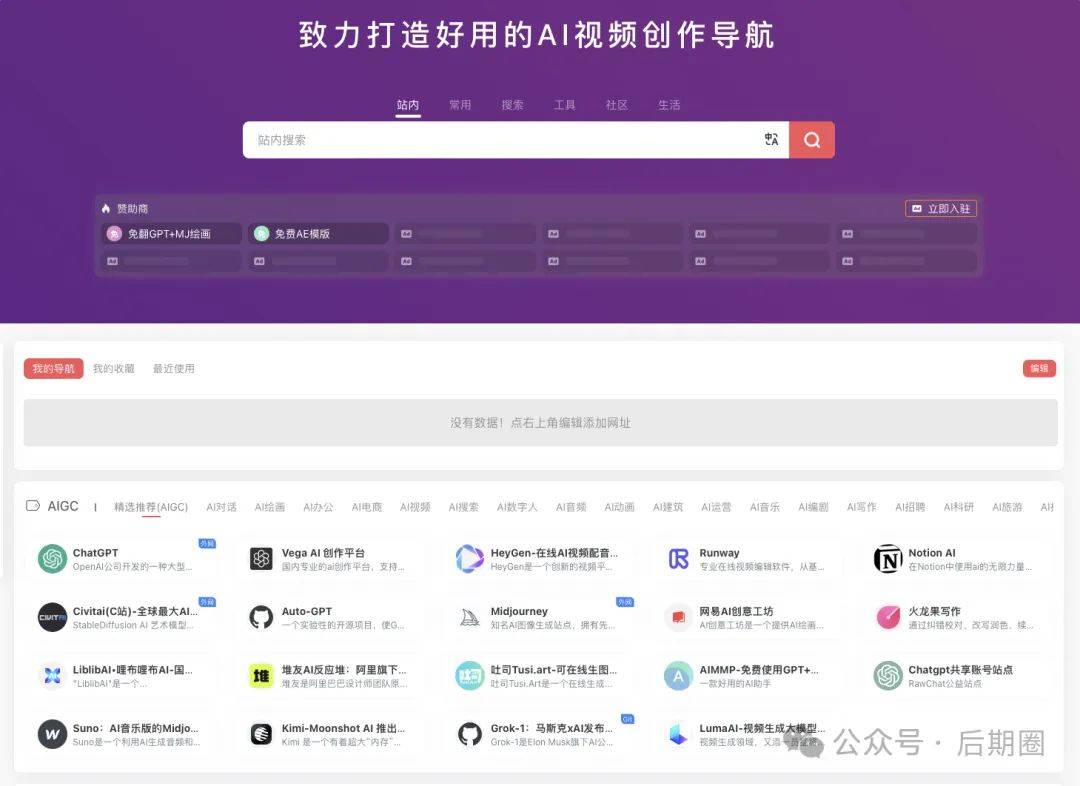Switch to 我的收藏 tab
The image size is (1080, 786).
(x=114, y=369)
